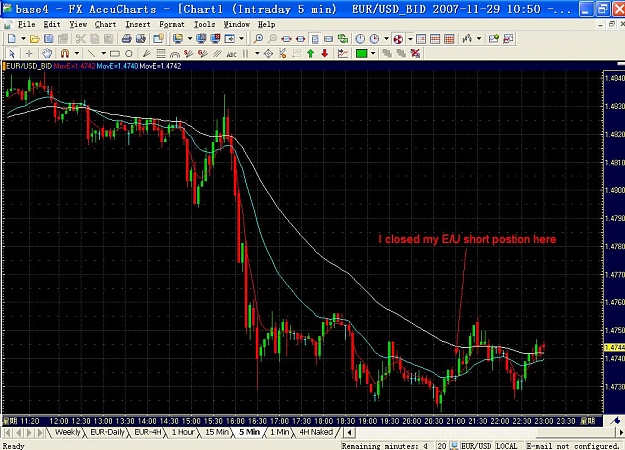Open the View menu
Screen dimensions: 625x450
(78, 25)
